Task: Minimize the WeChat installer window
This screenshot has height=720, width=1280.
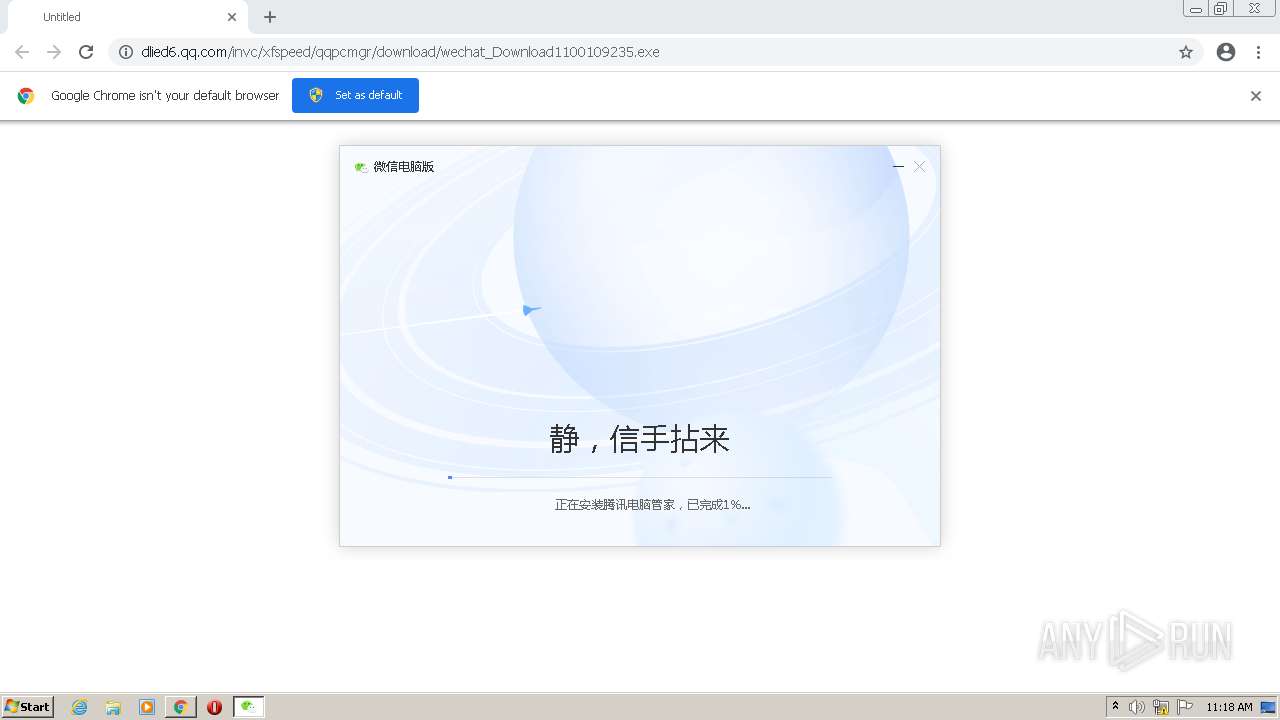Action: click(898, 167)
